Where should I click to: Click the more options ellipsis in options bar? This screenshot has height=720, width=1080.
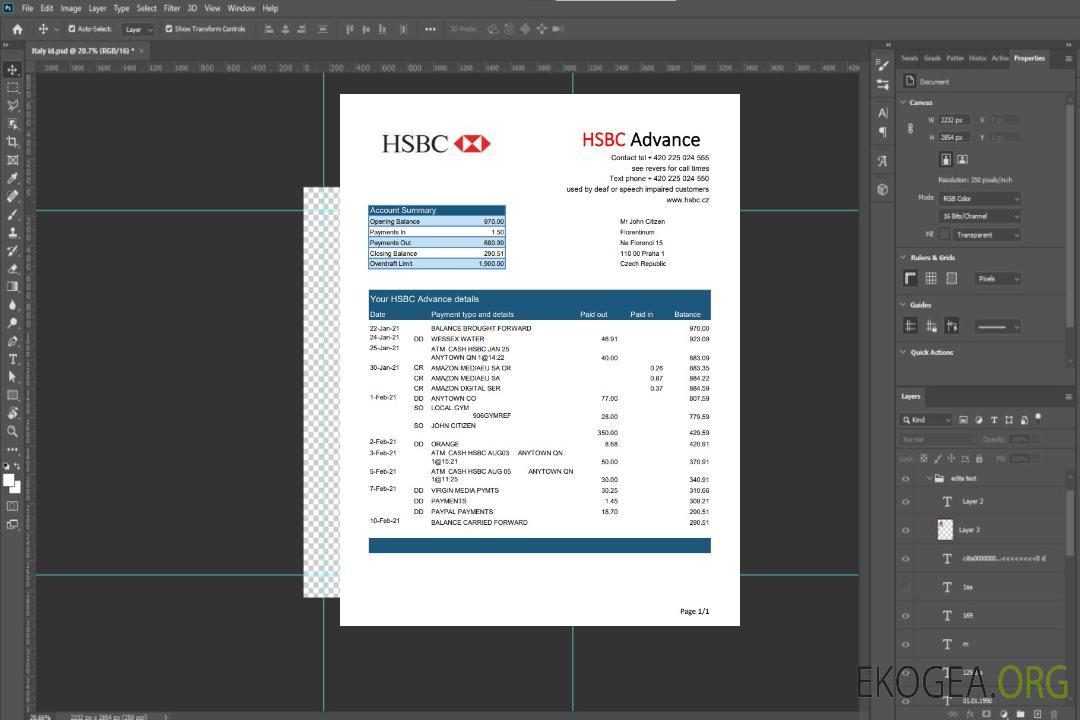pyautogui.click(x=430, y=29)
